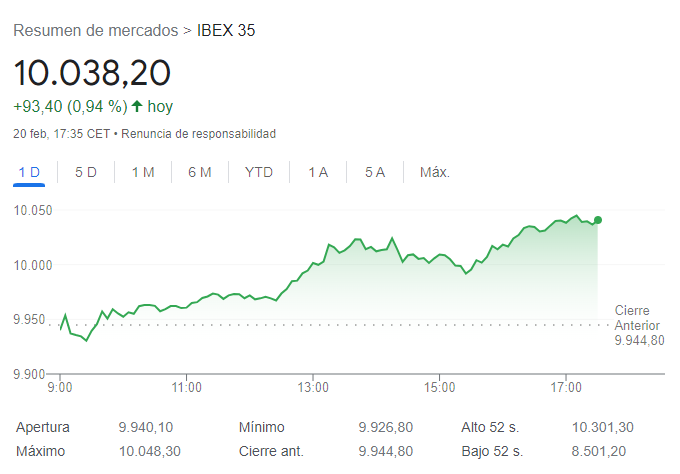Select the Bajo 52 s. value 8.501,20

click(x=598, y=451)
